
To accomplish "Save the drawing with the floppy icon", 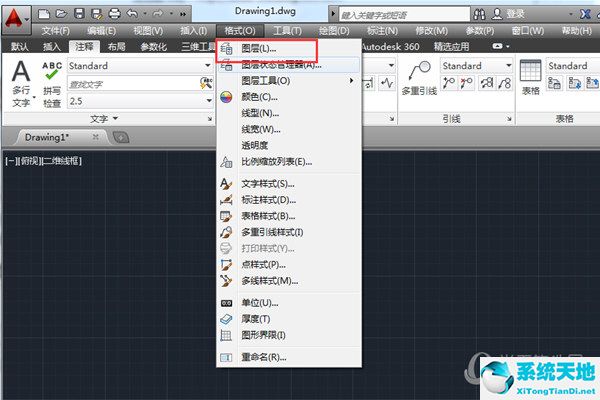I will tap(79, 15).
